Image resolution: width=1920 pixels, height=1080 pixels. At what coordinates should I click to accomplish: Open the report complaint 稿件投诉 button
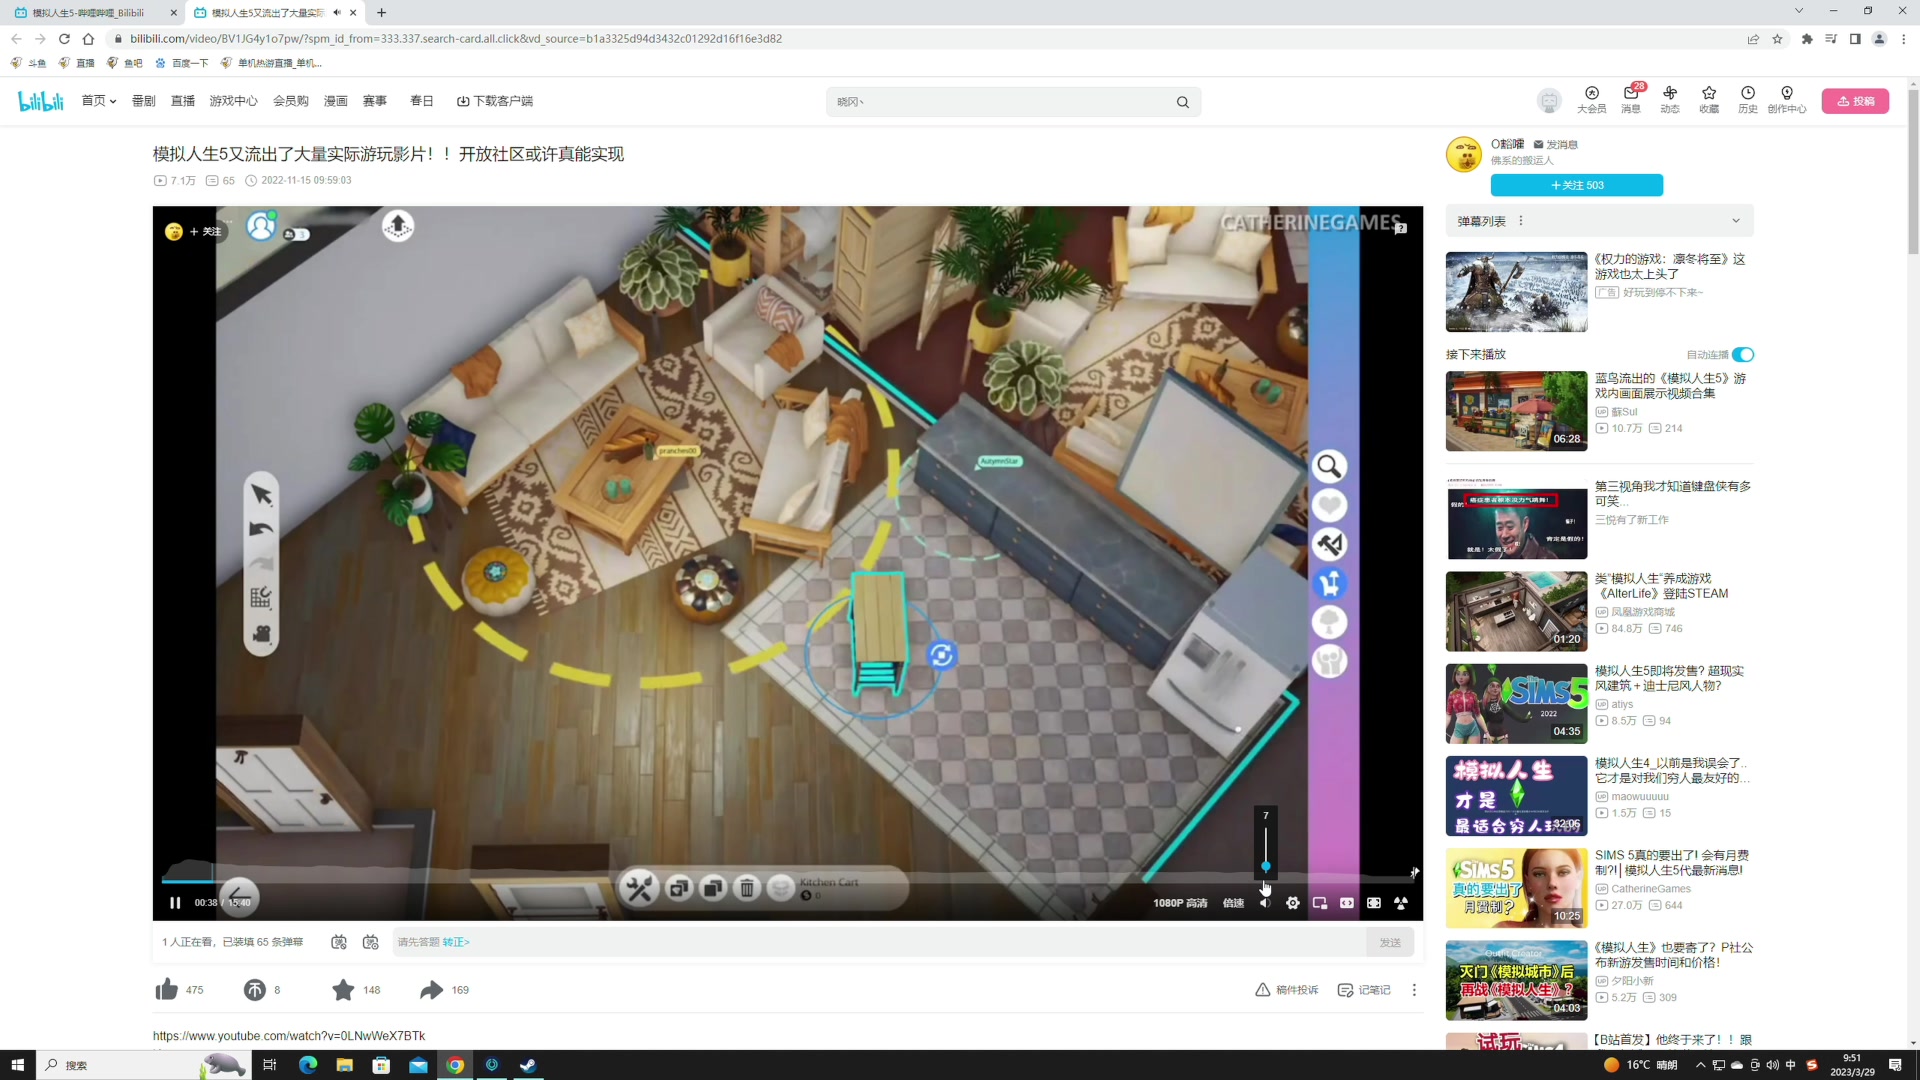pos(1287,990)
